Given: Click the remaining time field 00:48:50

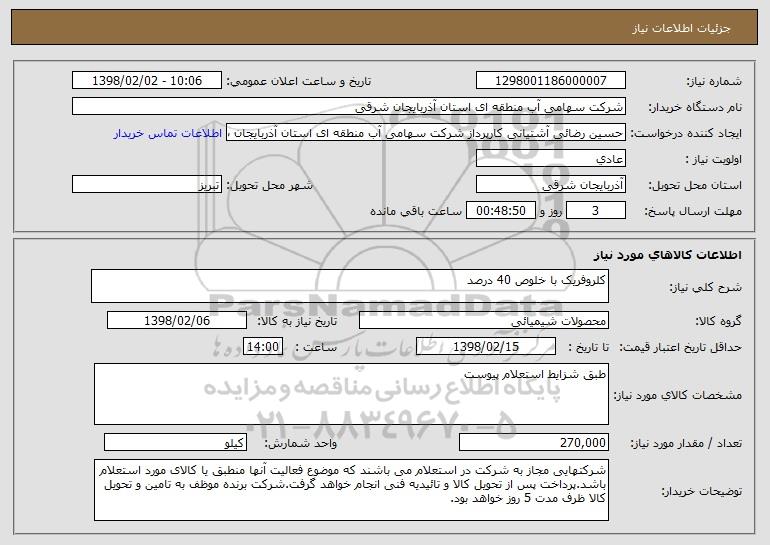Looking at the screenshot, I should pos(500,211).
